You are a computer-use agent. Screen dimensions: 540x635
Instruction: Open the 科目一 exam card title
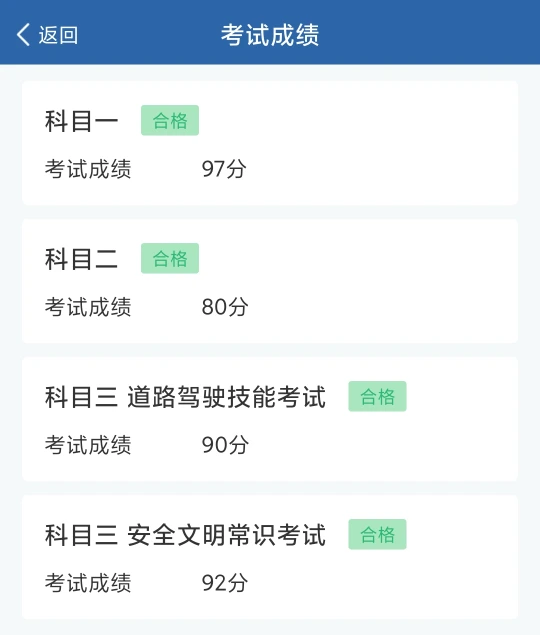(x=81, y=121)
